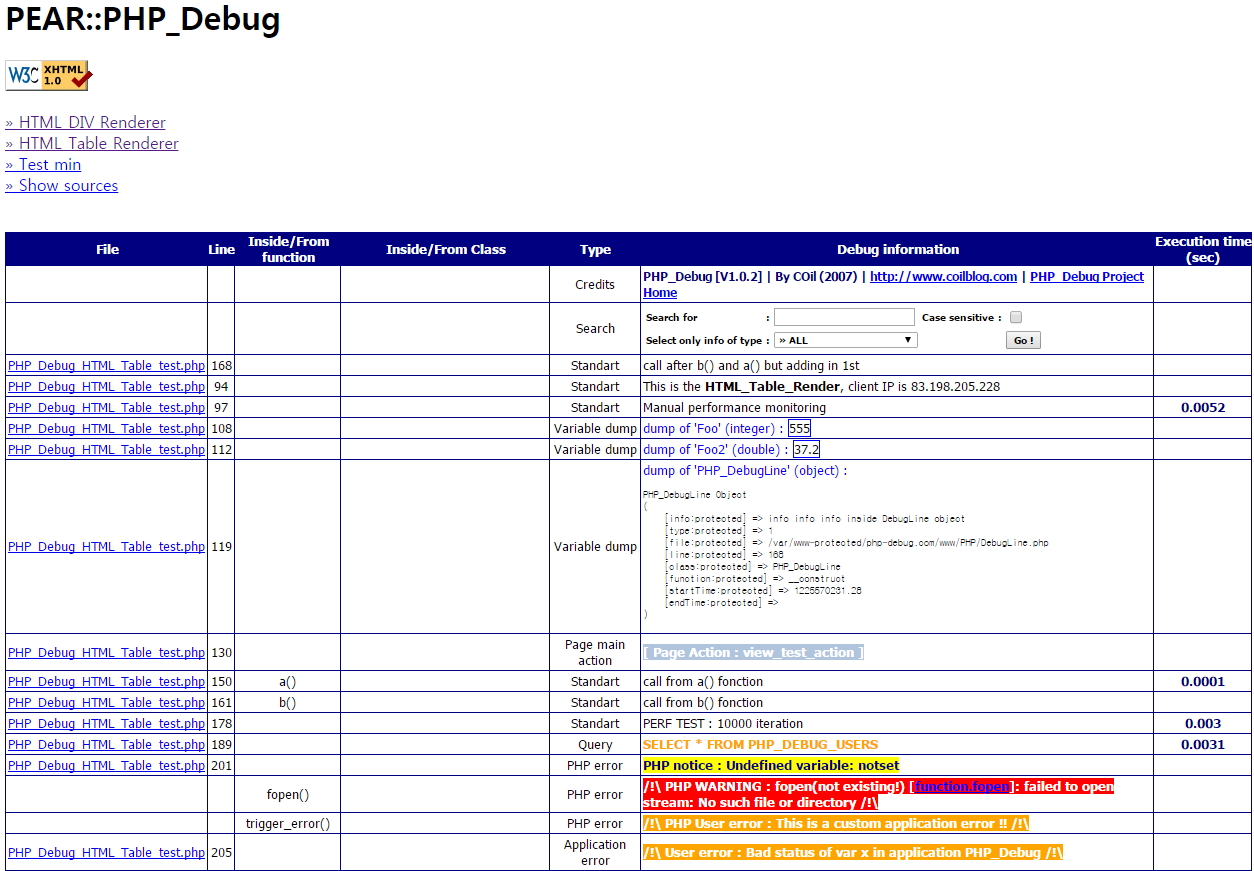
Task: Click the Application error type cell
Action: 595,853
